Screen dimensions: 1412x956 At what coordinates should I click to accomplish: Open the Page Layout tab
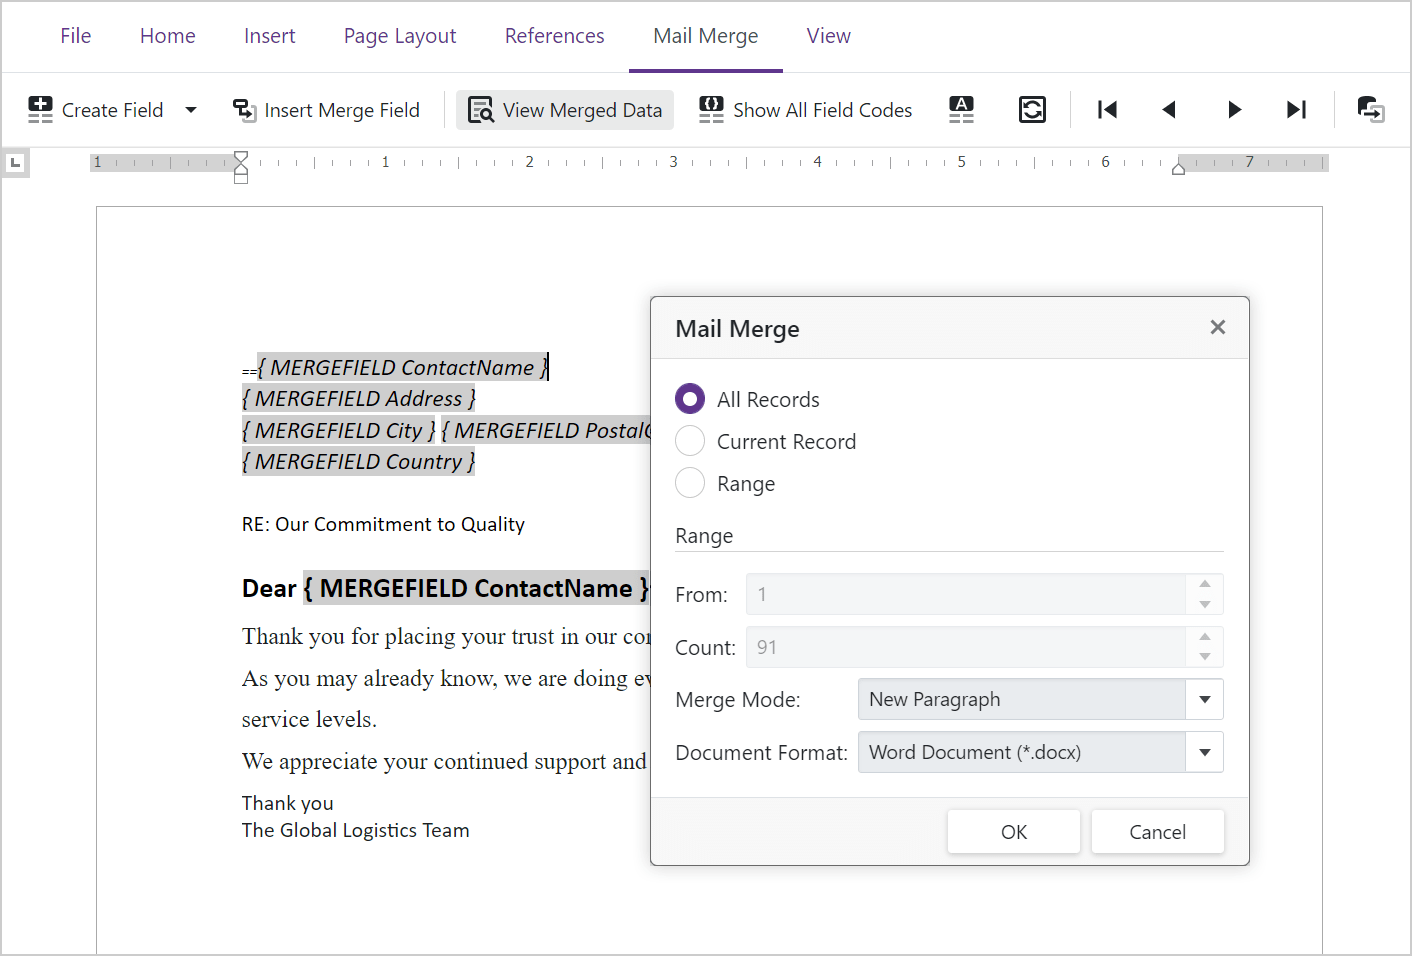point(399,35)
